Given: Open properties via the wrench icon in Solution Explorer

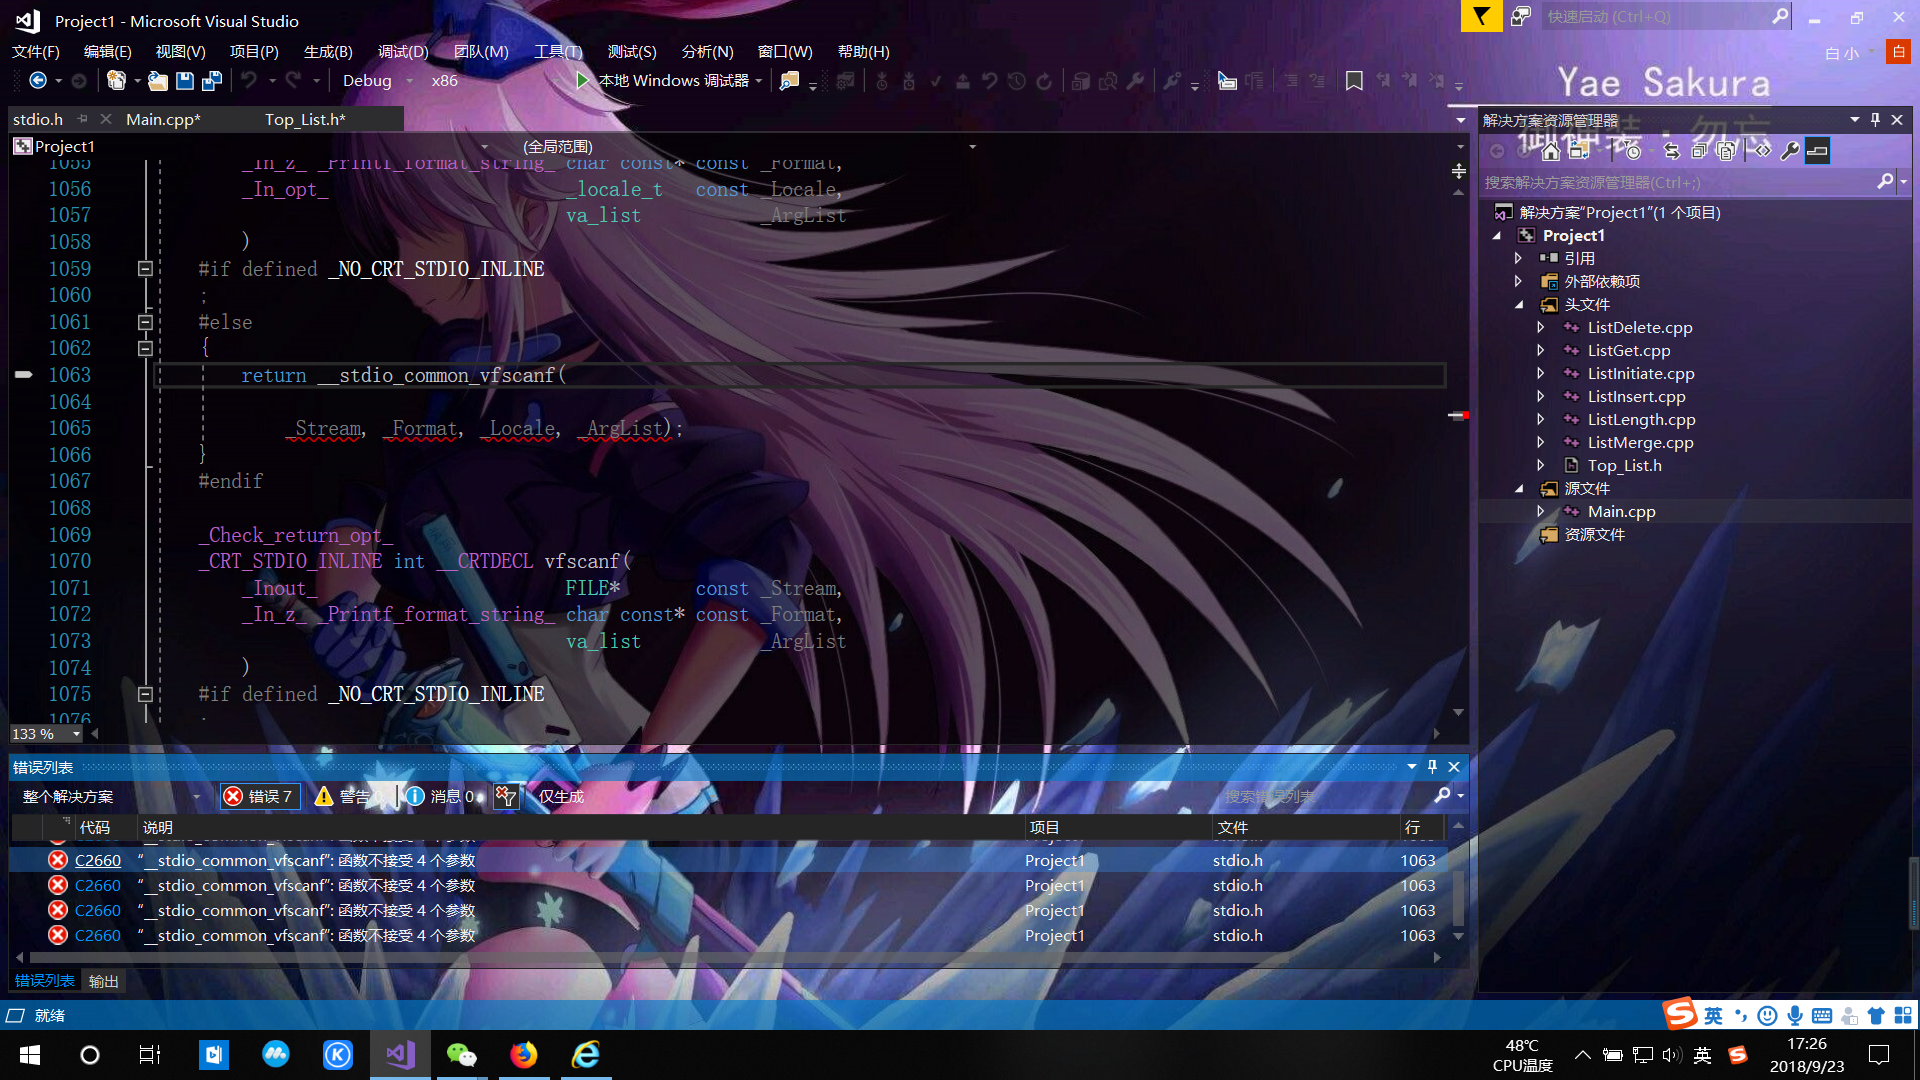Looking at the screenshot, I should [x=1790, y=151].
